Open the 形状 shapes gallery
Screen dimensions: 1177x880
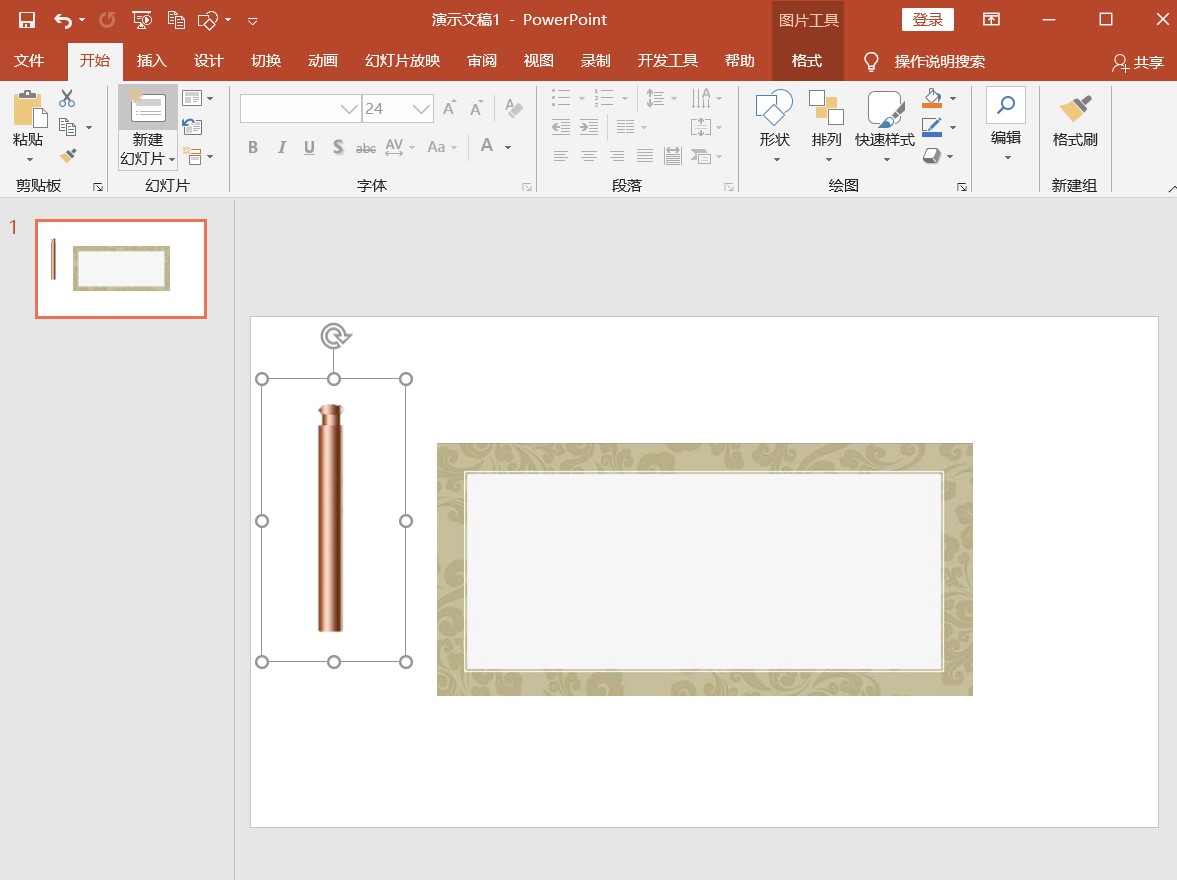click(774, 125)
